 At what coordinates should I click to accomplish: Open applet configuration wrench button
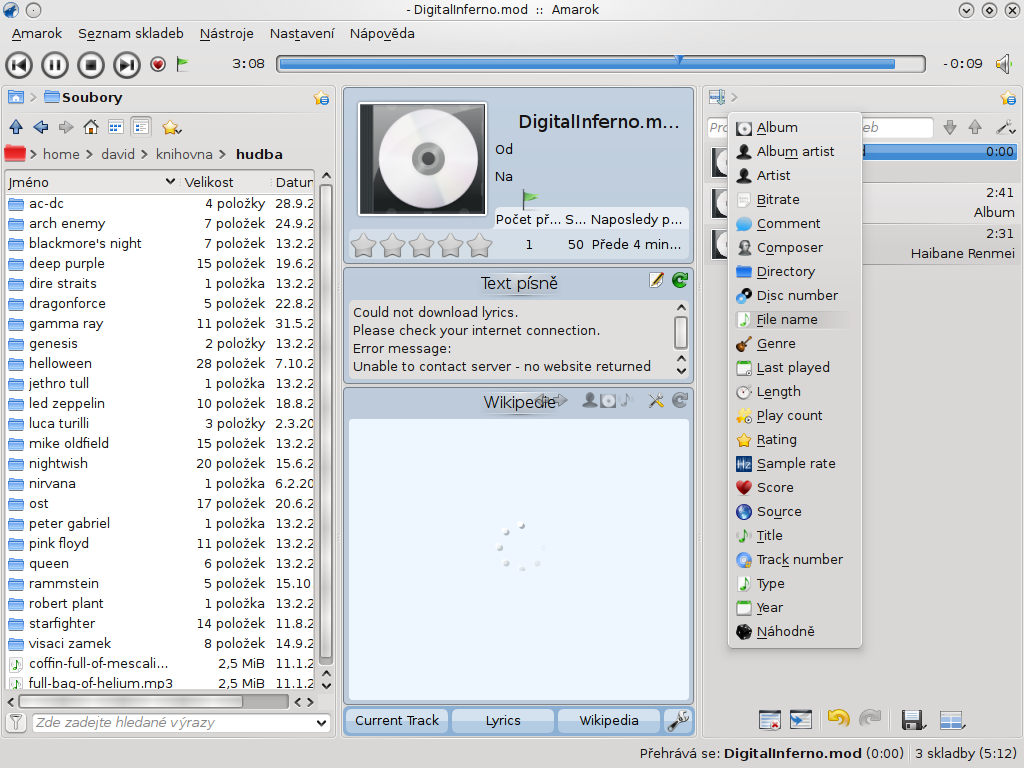[679, 720]
